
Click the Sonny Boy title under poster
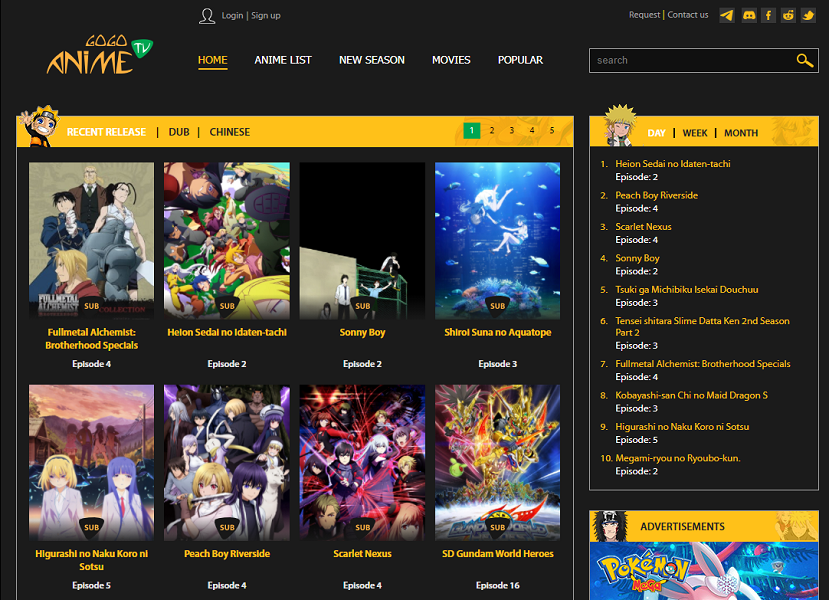(x=362, y=333)
